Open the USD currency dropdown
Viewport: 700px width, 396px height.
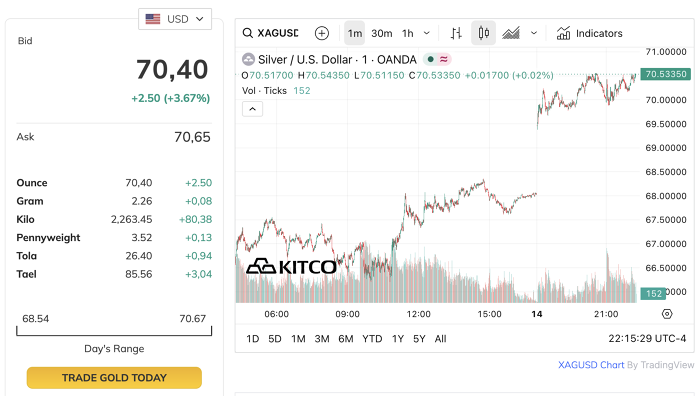pos(175,19)
